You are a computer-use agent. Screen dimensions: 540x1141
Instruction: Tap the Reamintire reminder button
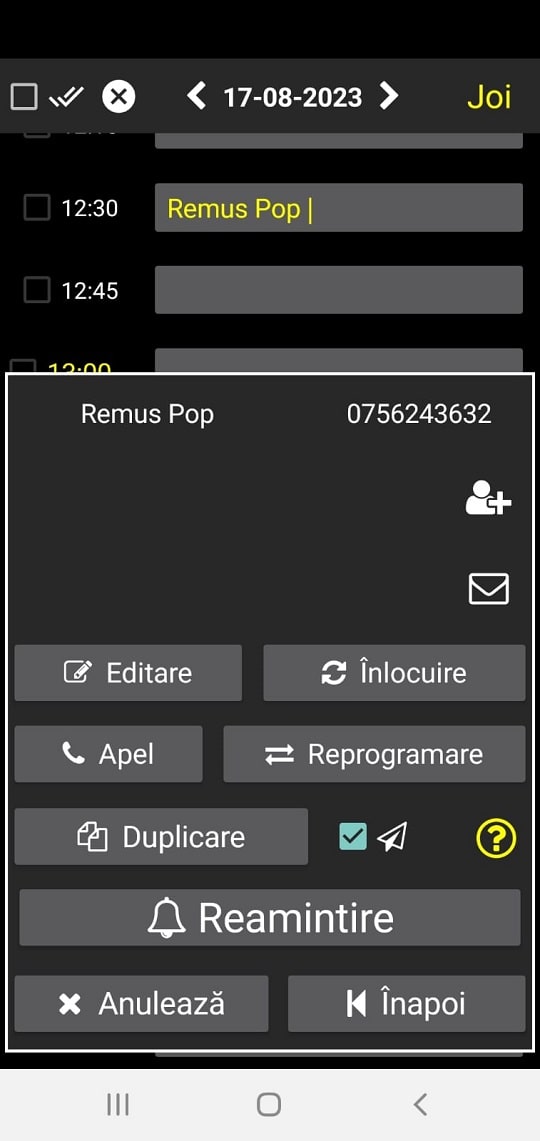(270, 918)
